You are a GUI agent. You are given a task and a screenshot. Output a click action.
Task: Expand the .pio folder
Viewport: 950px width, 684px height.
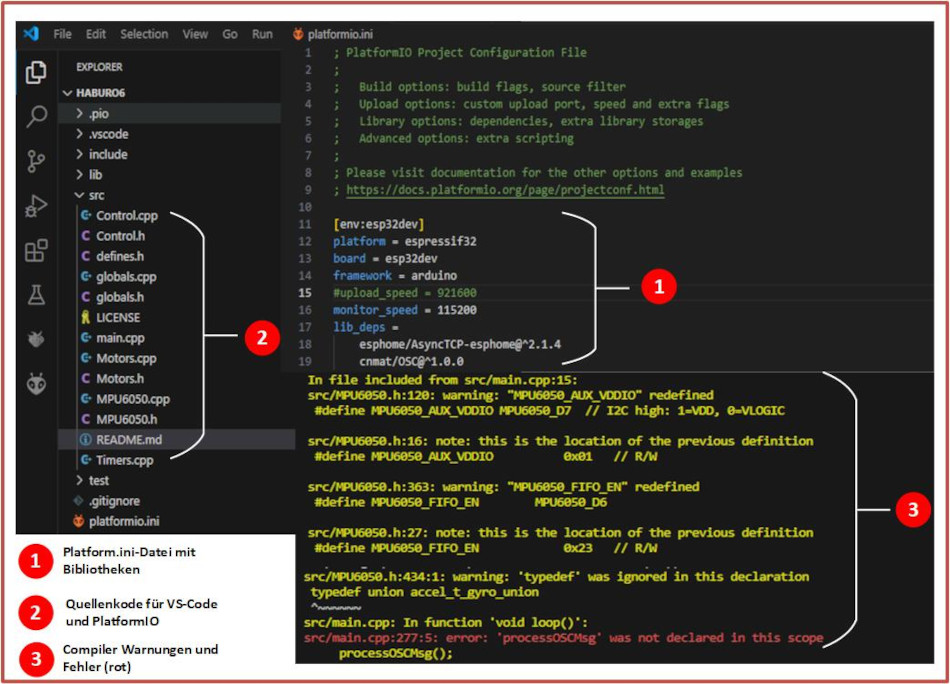click(170, 113)
